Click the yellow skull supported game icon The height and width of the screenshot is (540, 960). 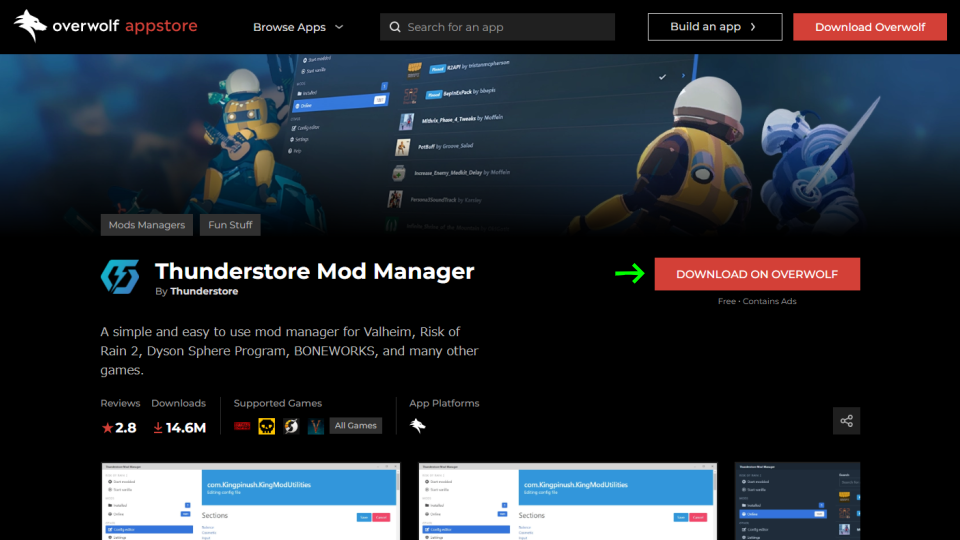(x=266, y=426)
